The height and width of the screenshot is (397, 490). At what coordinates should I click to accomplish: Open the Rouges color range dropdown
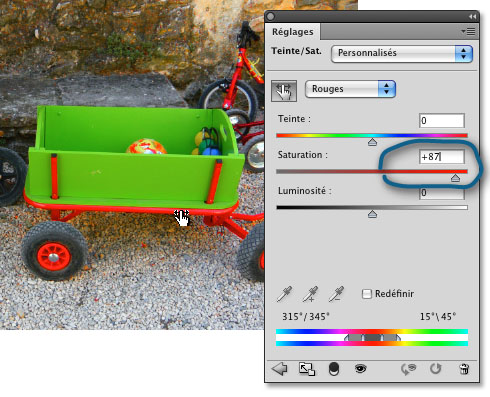click(350, 89)
